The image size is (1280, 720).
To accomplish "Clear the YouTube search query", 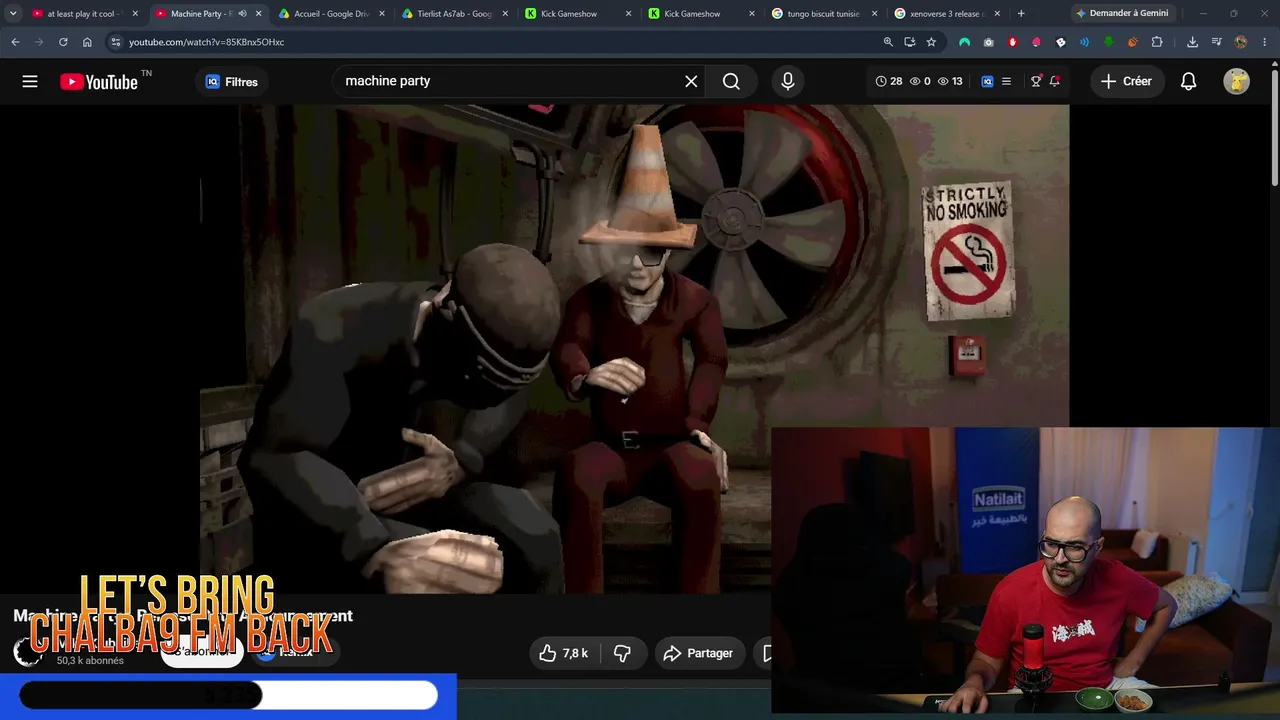I will [x=691, y=82].
